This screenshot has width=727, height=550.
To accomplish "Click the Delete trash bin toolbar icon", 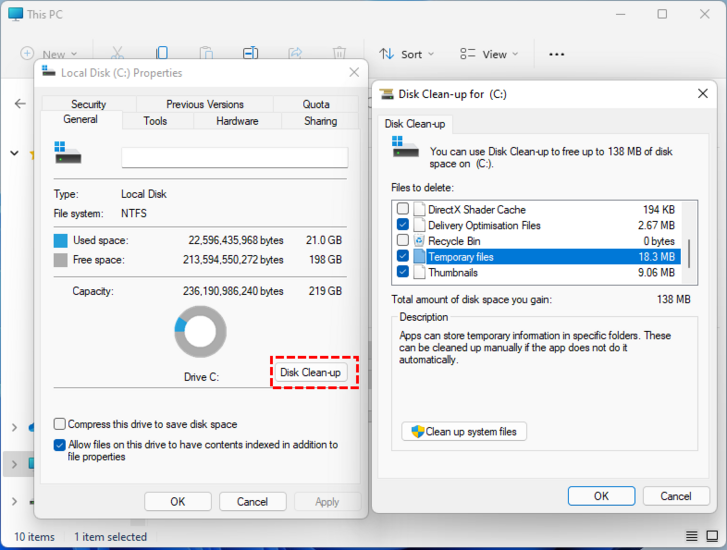I will point(340,53).
